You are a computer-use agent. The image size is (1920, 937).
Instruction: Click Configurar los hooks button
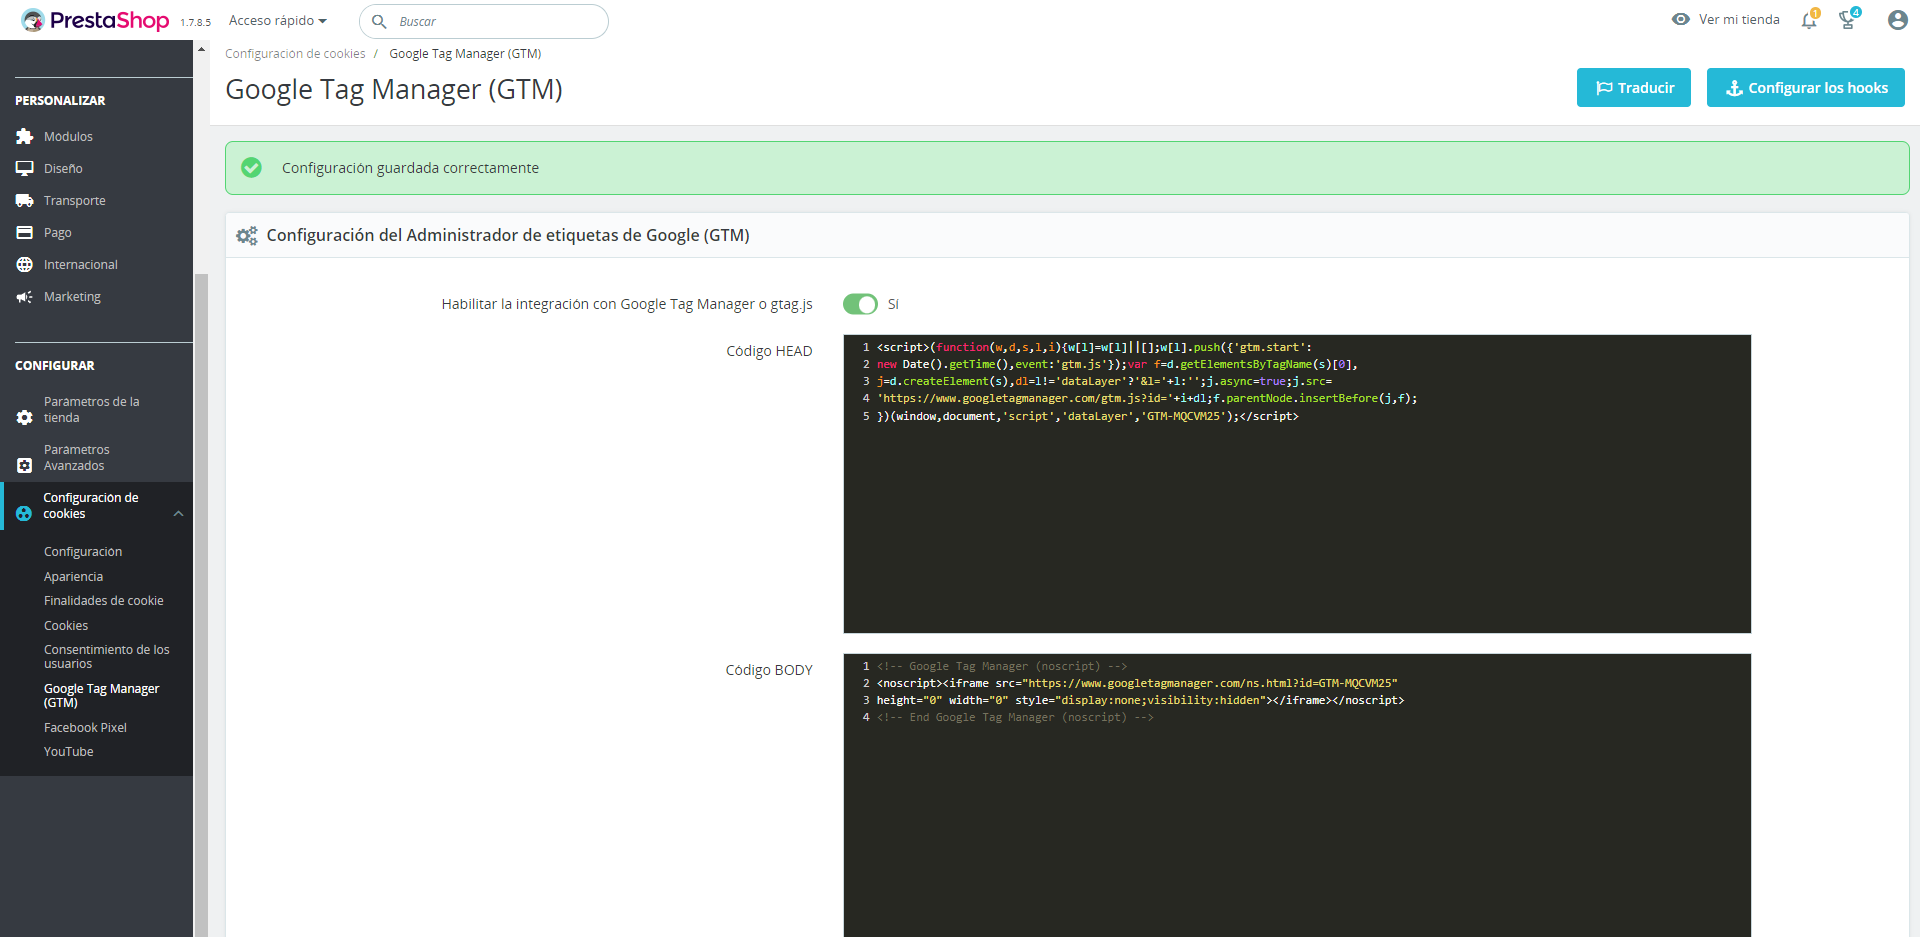(x=1805, y=88)
